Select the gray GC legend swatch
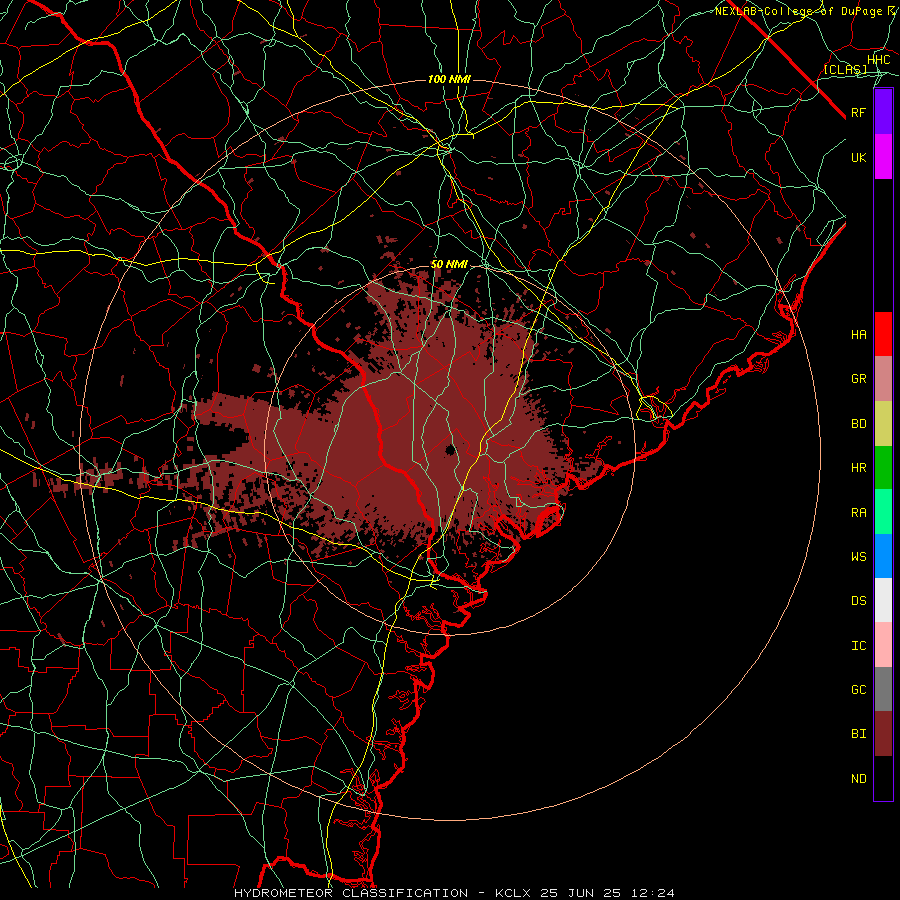This screenshot has height=900, width=900. pos(883,689)
